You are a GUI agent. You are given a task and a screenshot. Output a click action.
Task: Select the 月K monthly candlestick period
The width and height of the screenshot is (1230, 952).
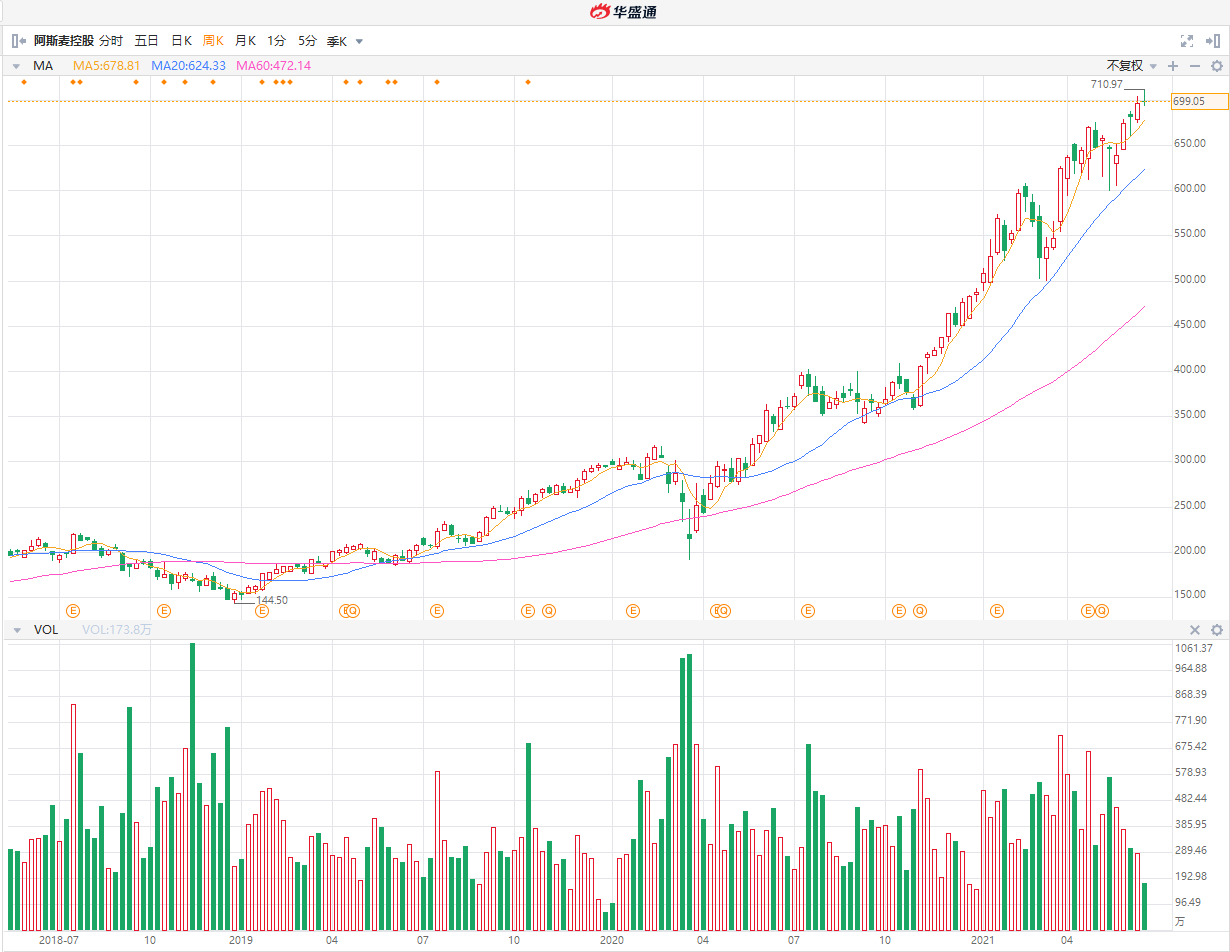pos(245,41)
